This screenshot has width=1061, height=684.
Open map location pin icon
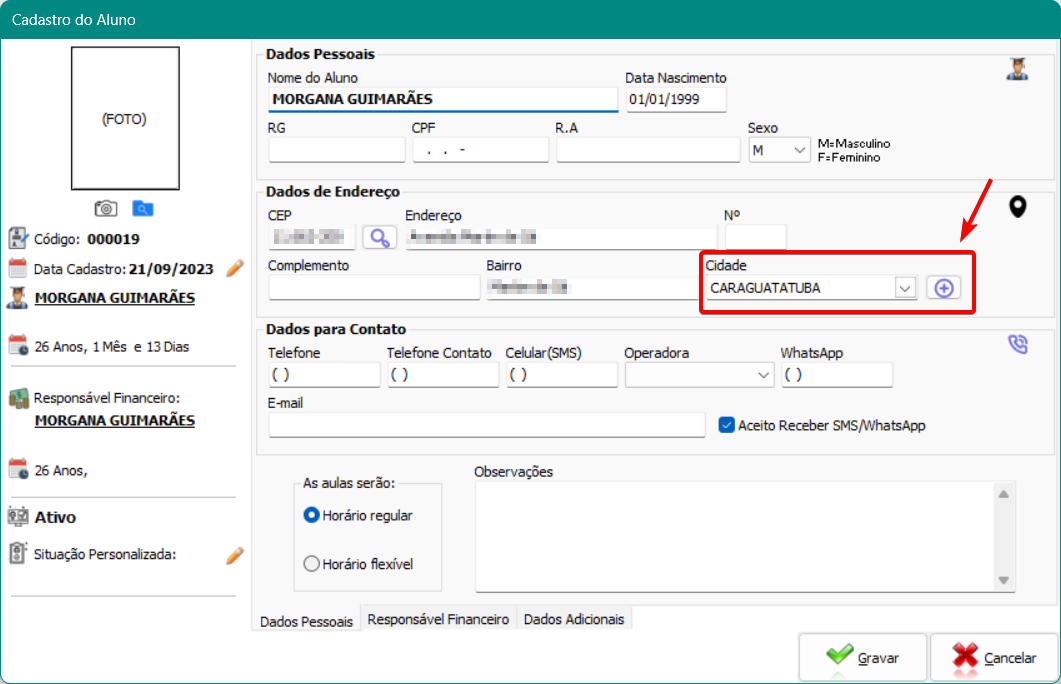[x=1018, y=206]
